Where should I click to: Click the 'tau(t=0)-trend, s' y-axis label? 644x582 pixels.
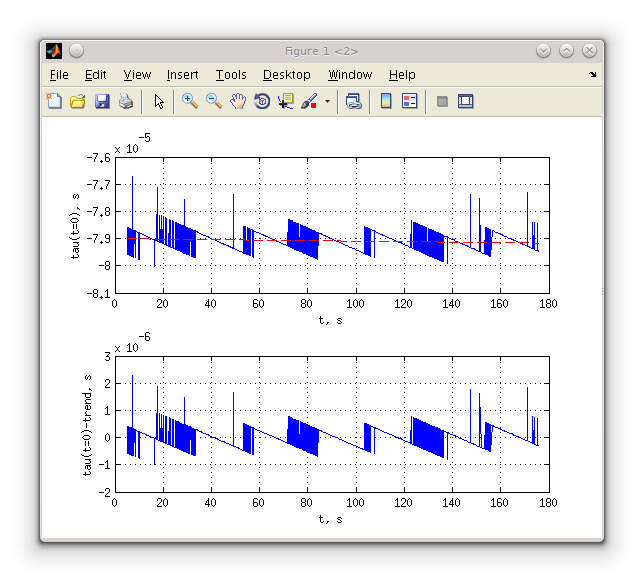[87, 425]
